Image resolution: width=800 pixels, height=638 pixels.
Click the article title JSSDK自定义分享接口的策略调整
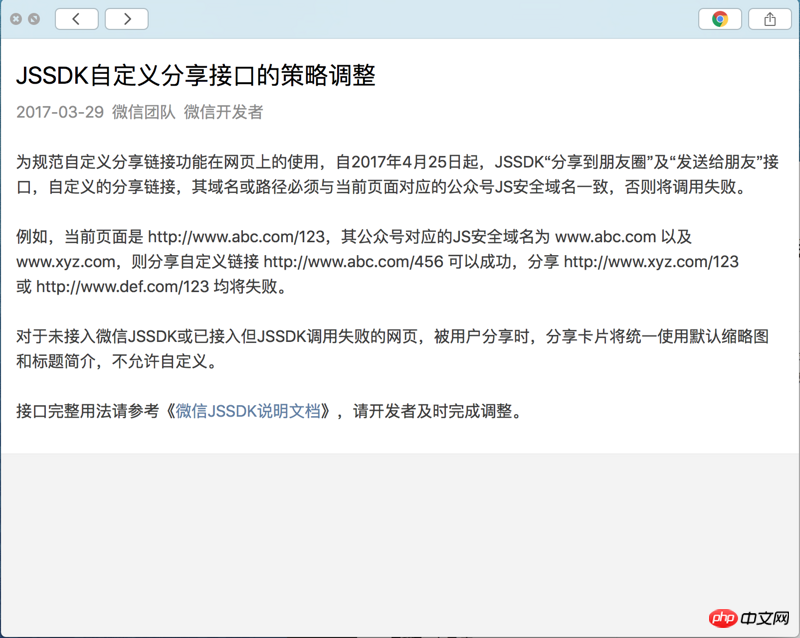pos(196,76)
